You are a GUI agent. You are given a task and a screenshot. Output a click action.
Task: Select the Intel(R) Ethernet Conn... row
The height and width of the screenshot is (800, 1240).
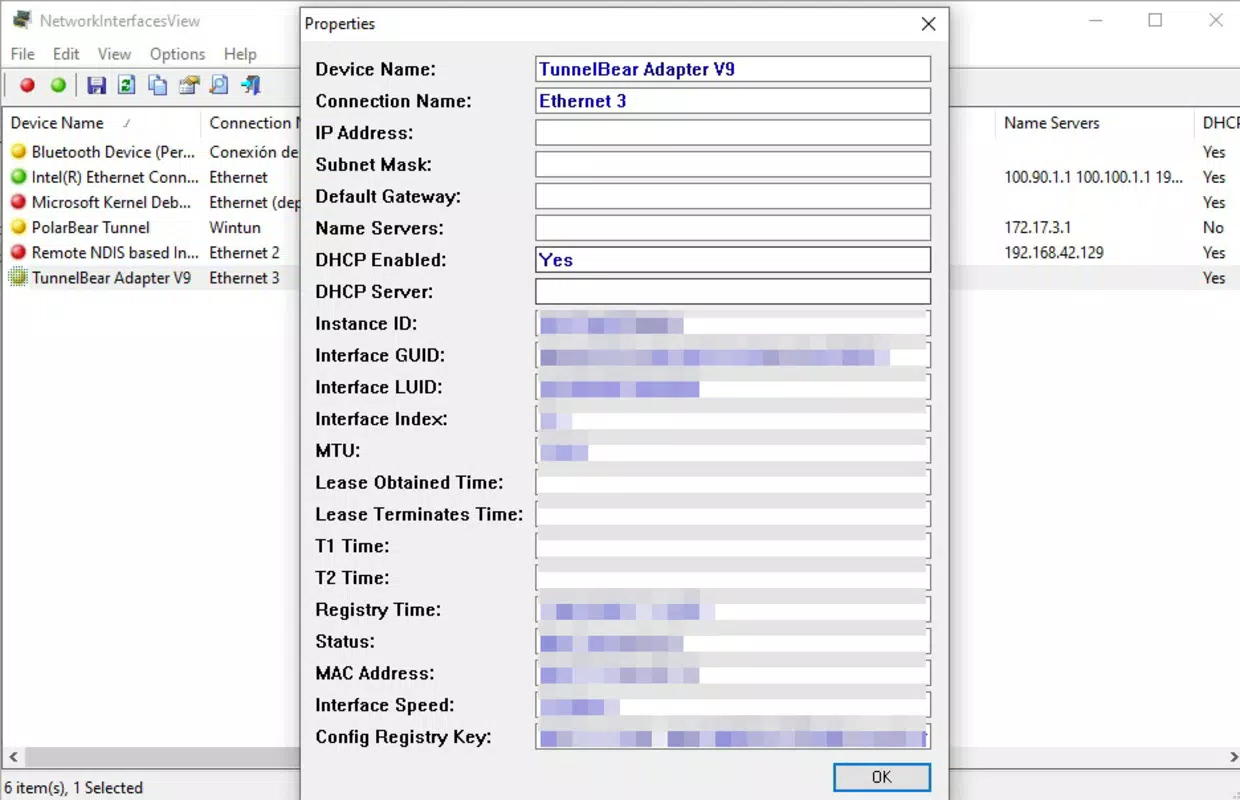(x=115, y=177)
